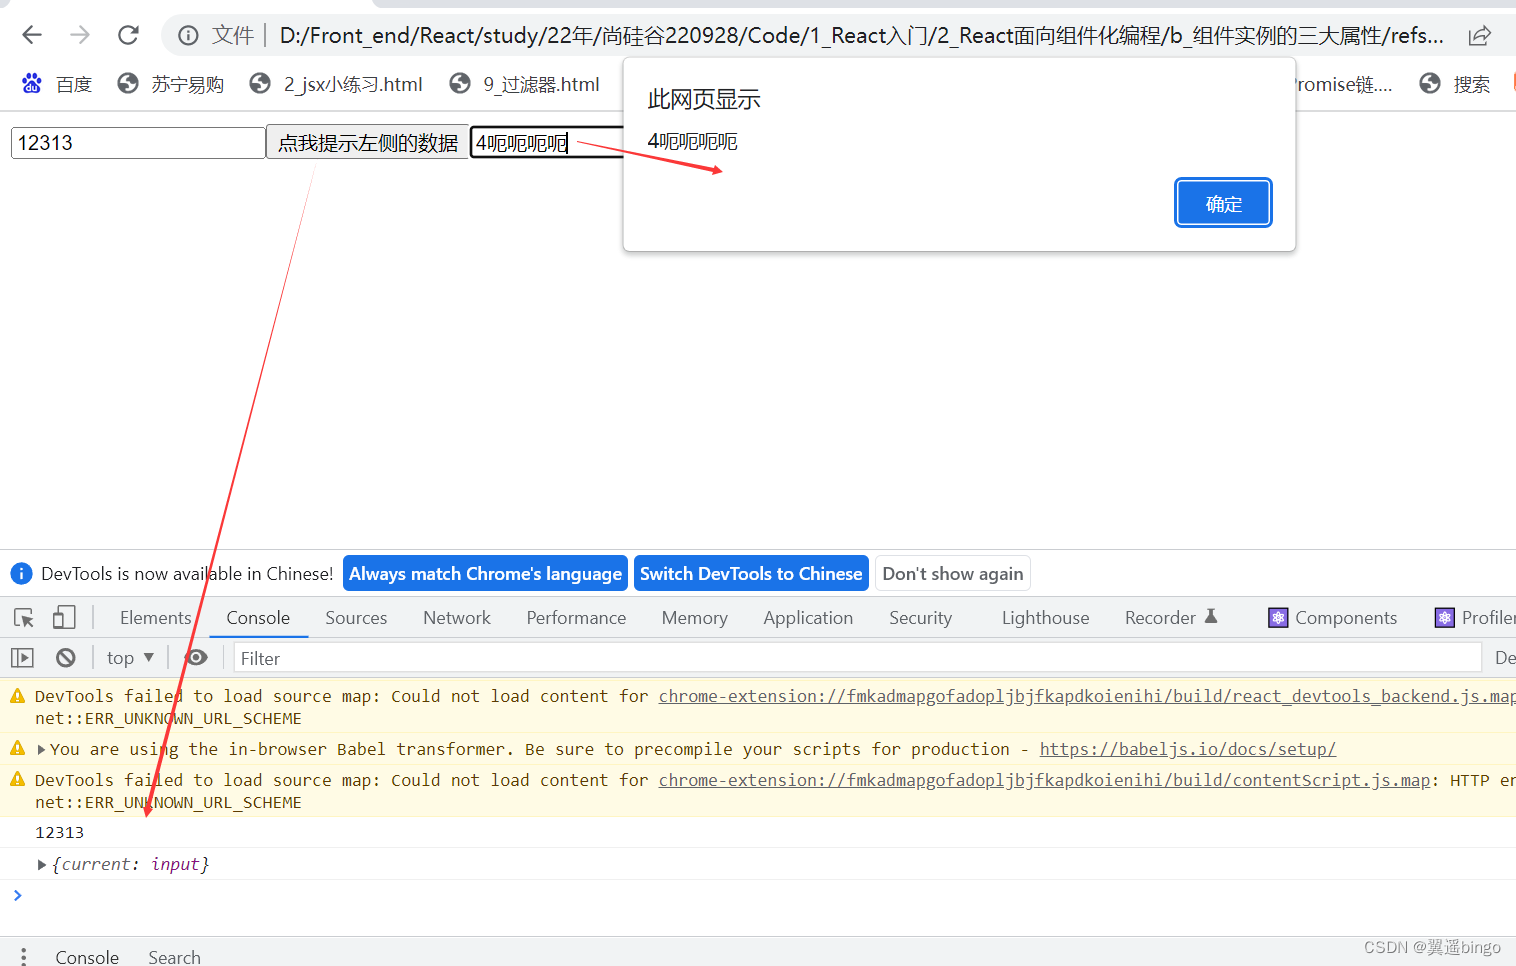
Task: Select the Search drawer tab
Action: click(x=174, y=957)
